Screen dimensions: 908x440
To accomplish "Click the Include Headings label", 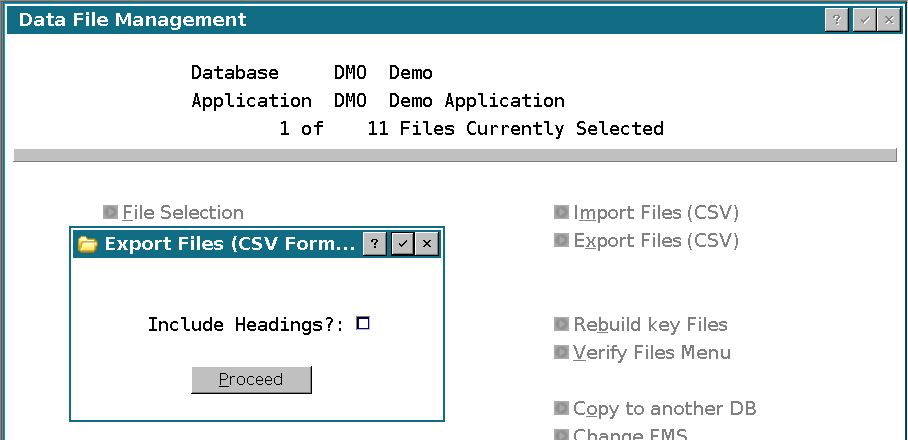I will (246, 325).
